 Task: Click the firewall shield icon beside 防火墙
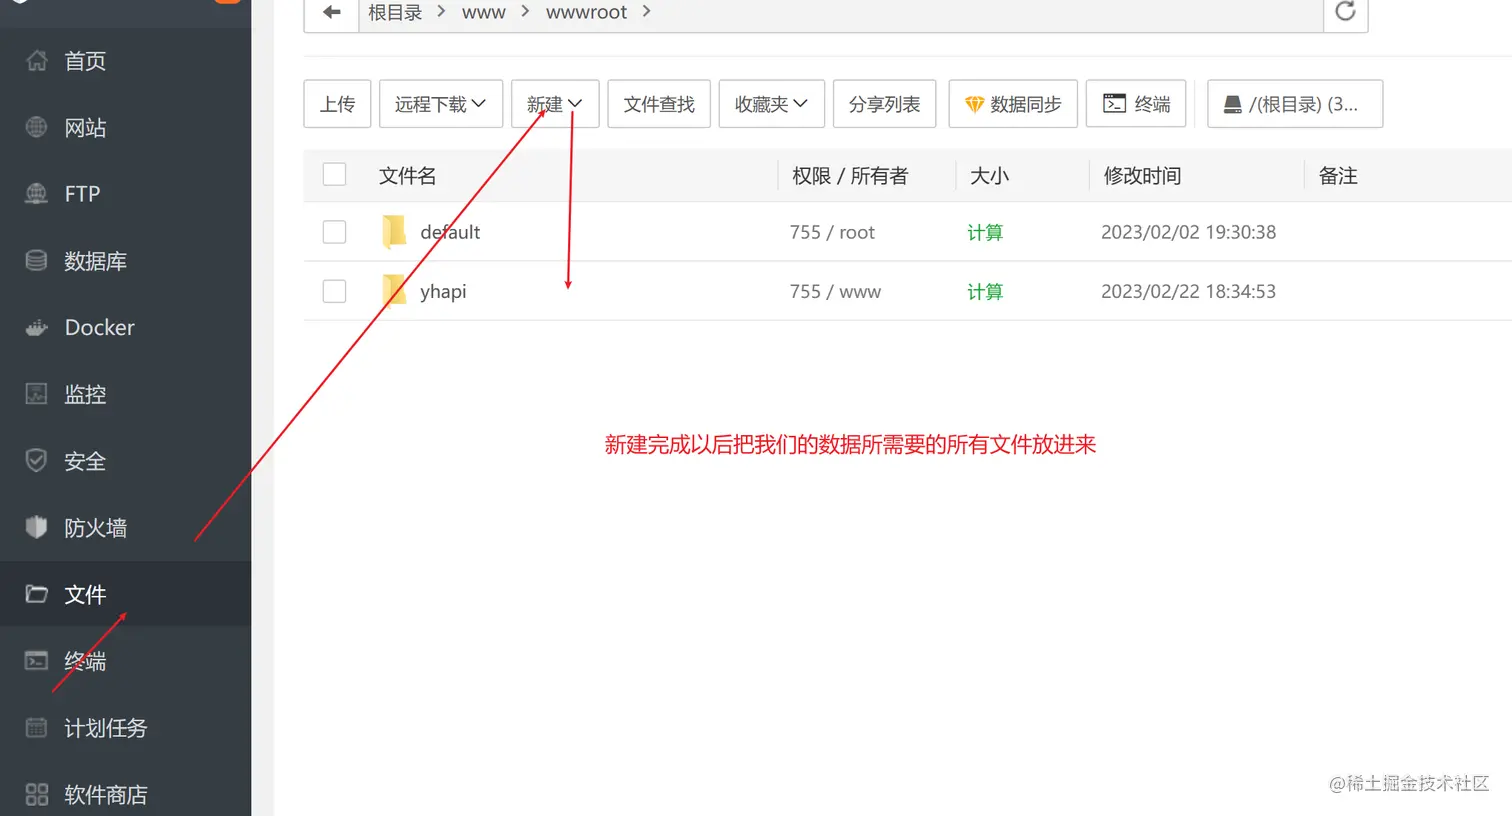click(x=36, y=527)
